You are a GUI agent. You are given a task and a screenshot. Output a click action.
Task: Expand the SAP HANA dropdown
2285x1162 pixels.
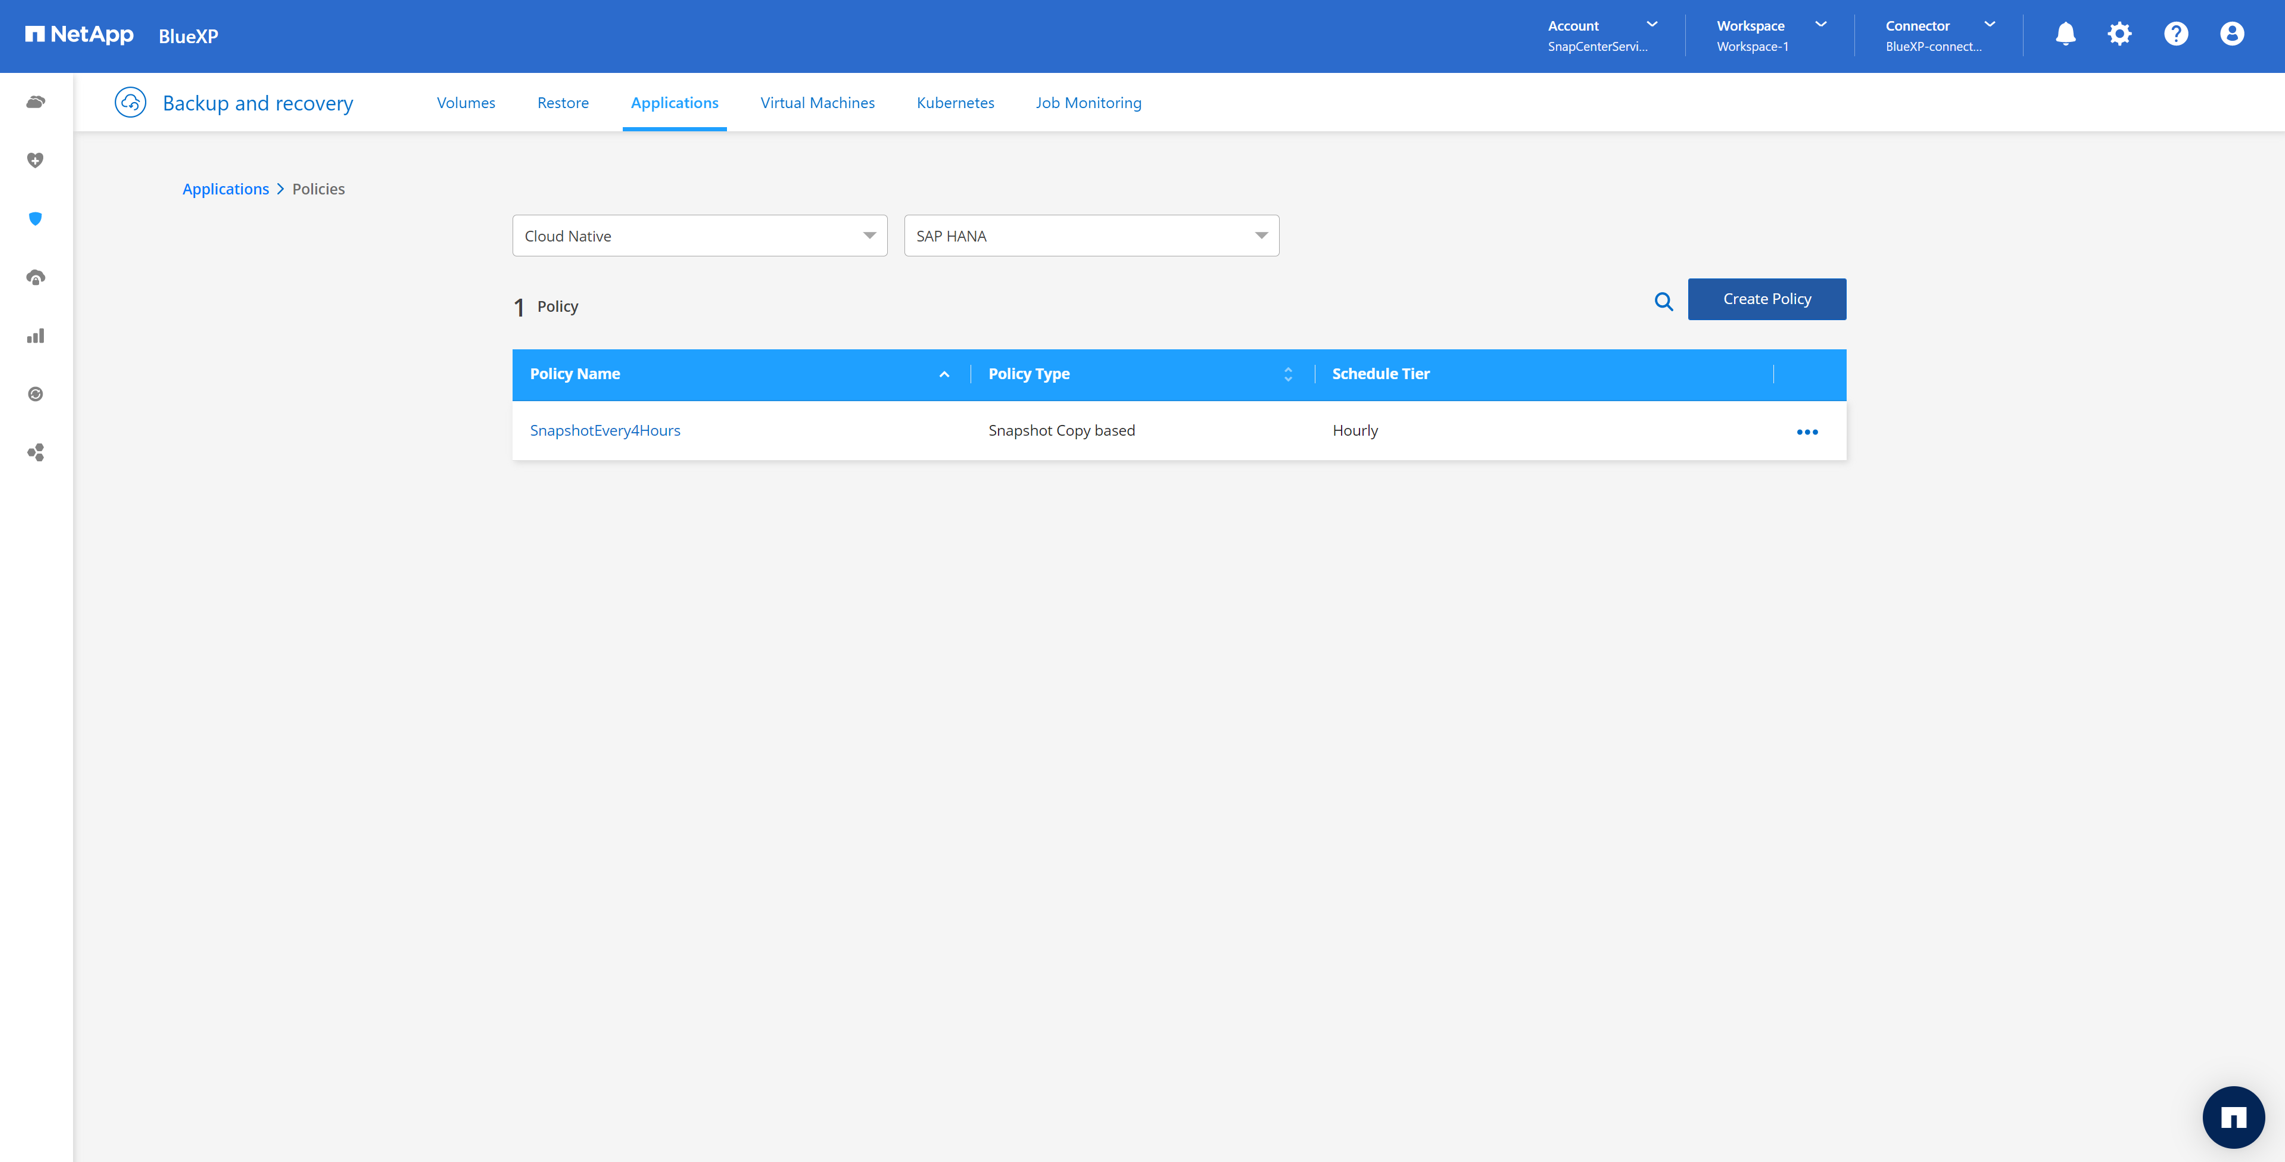click(1090, 236)
